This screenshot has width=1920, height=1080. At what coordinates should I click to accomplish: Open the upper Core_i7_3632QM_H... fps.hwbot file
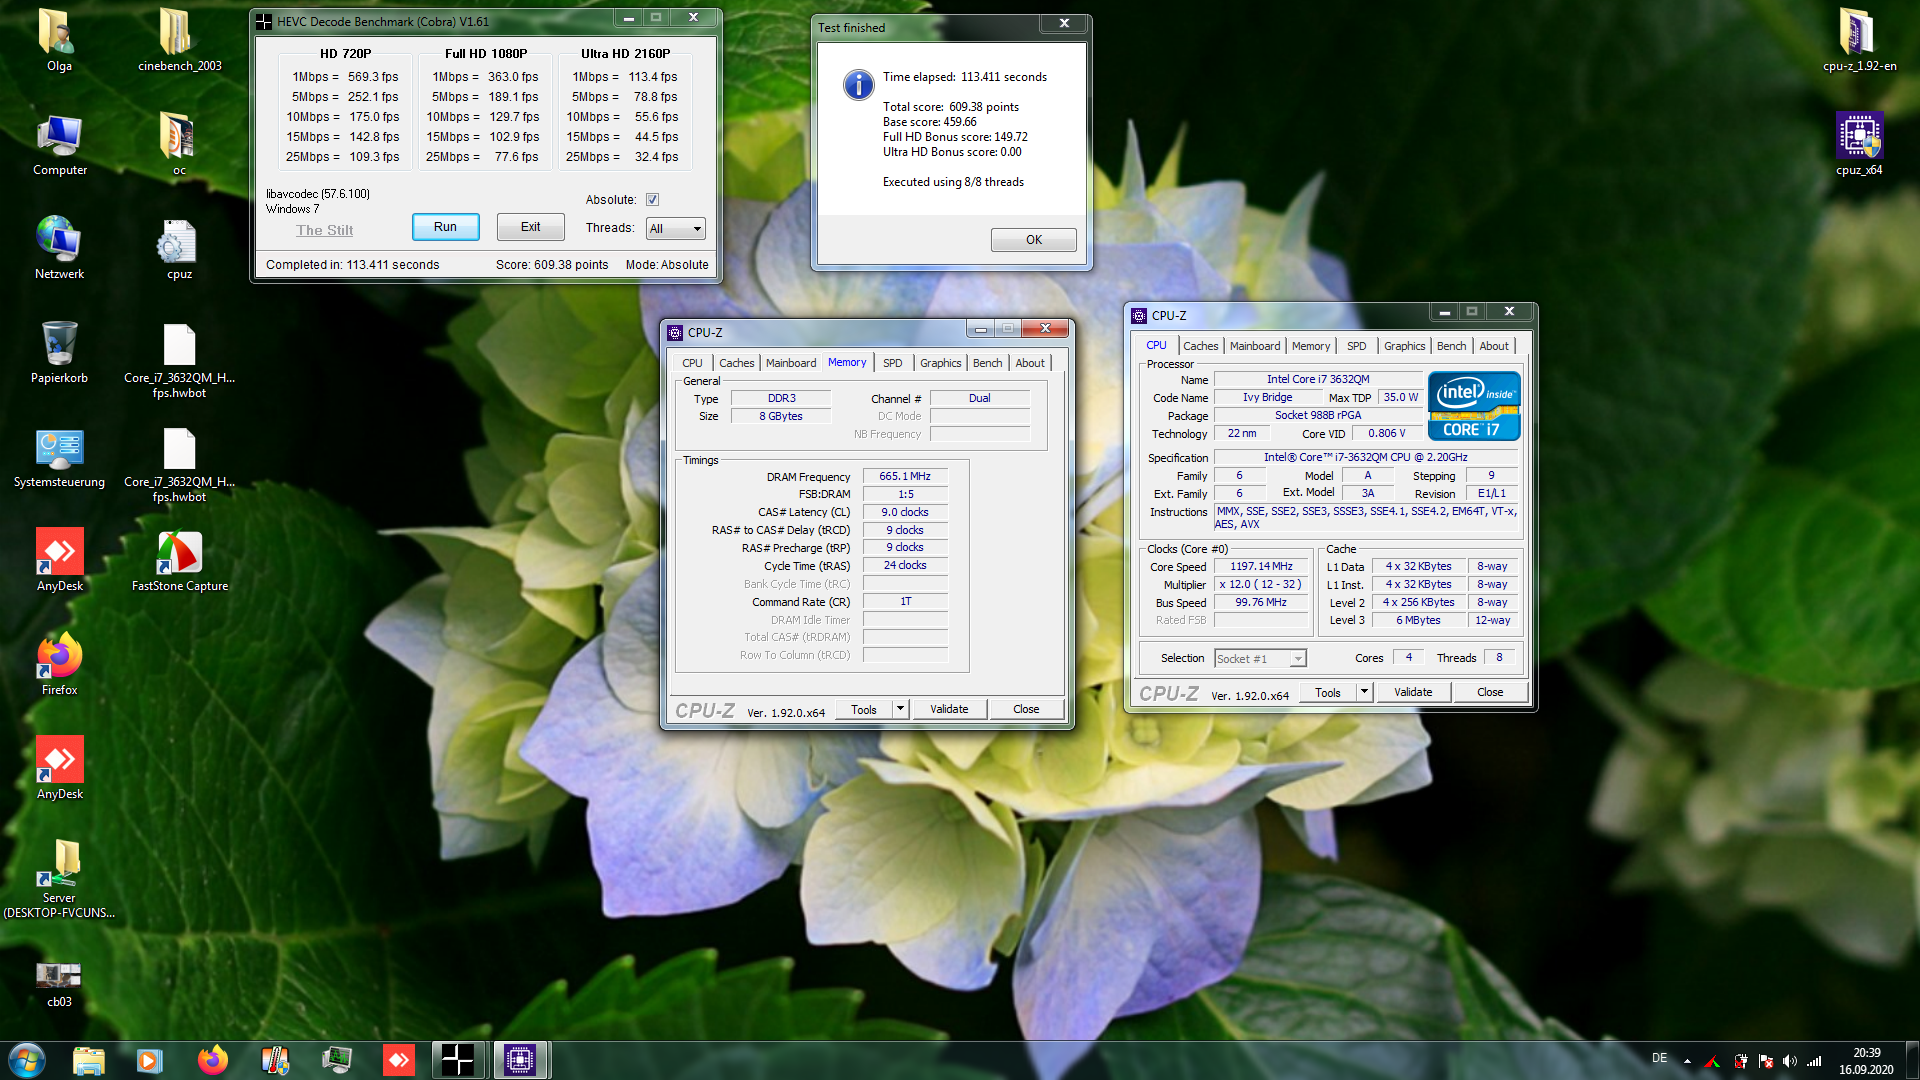pyautogui.click(x=180, y=360)
